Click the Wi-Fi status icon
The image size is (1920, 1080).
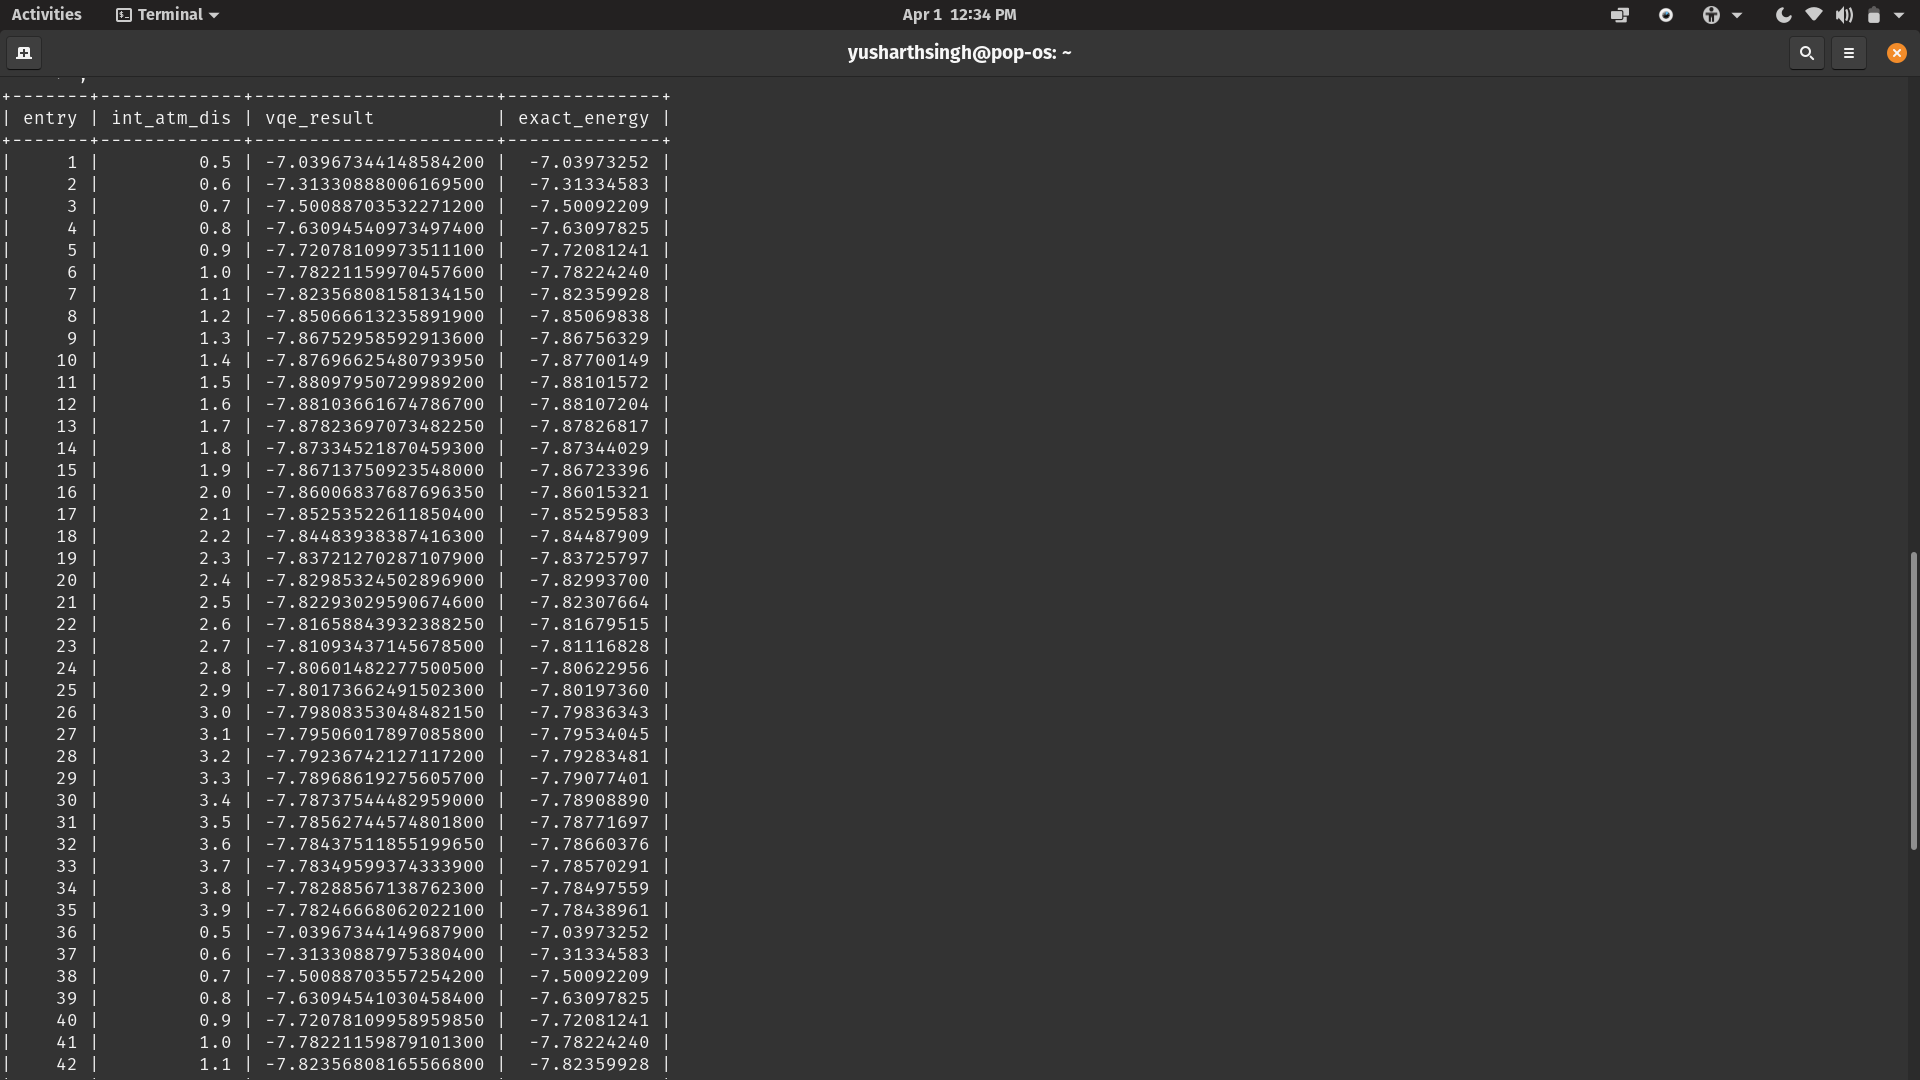pos(1813,14)
